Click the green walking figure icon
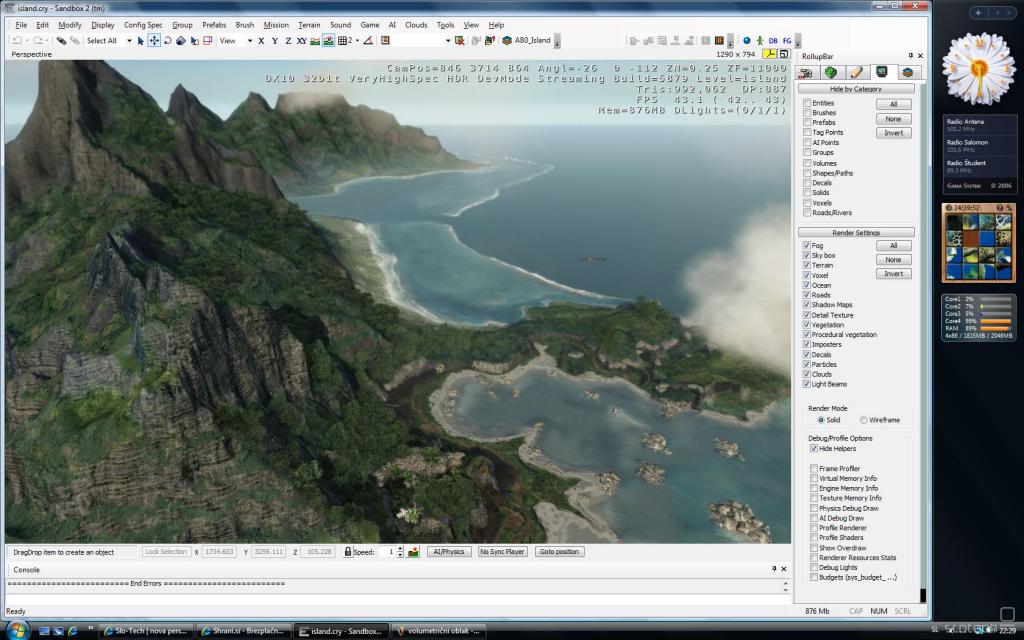The height and width of the screenshot is (640, 1024). click(x=760, y=40)
